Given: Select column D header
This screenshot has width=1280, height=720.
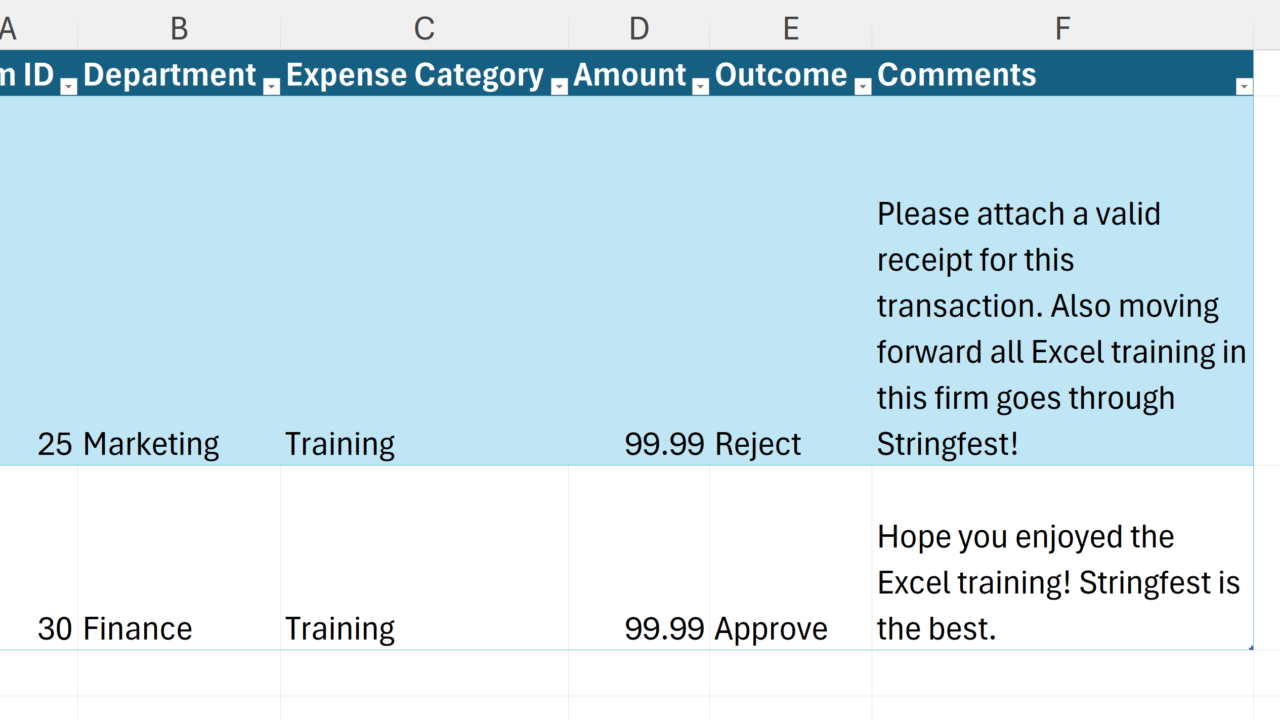Looking at the screenshot, I should [639, 29].
